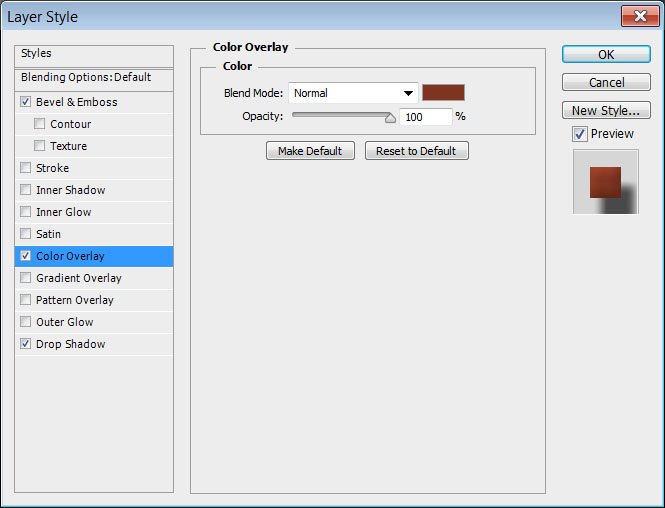Open the Blend Mode dropdown
The width and height of the screenshot is (665, 508).
tap(353, 93)
